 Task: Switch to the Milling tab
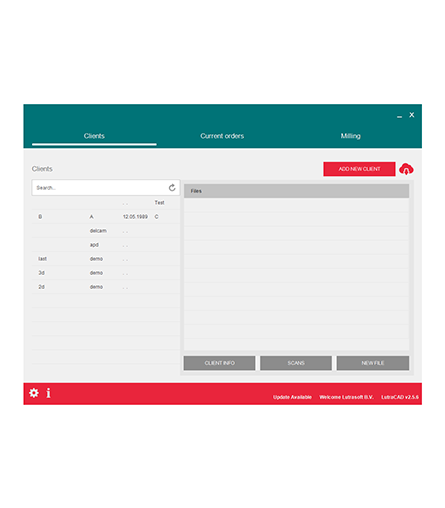point(350,136)
